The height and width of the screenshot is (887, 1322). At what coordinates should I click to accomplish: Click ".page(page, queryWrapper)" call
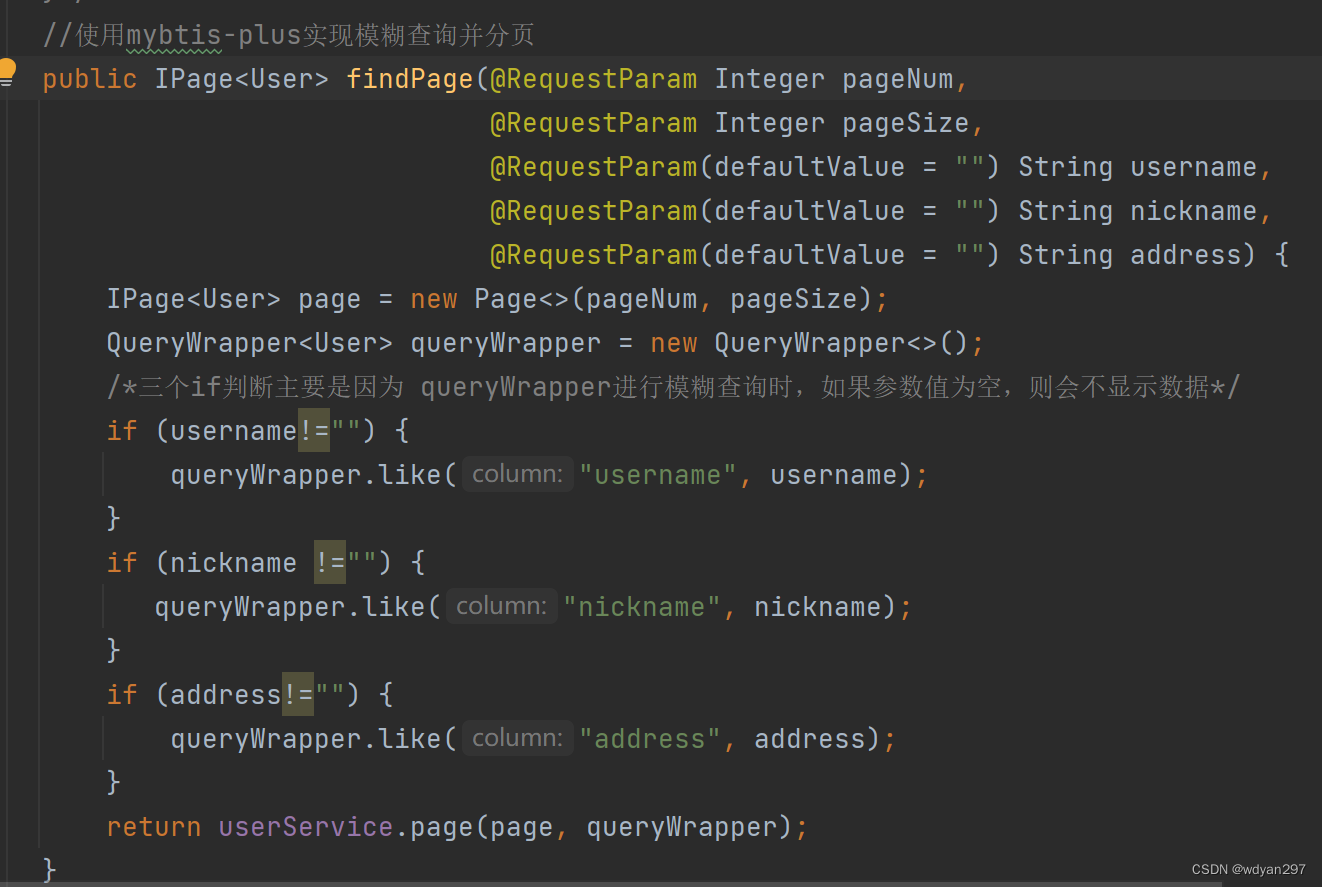(x=593, y=827)
